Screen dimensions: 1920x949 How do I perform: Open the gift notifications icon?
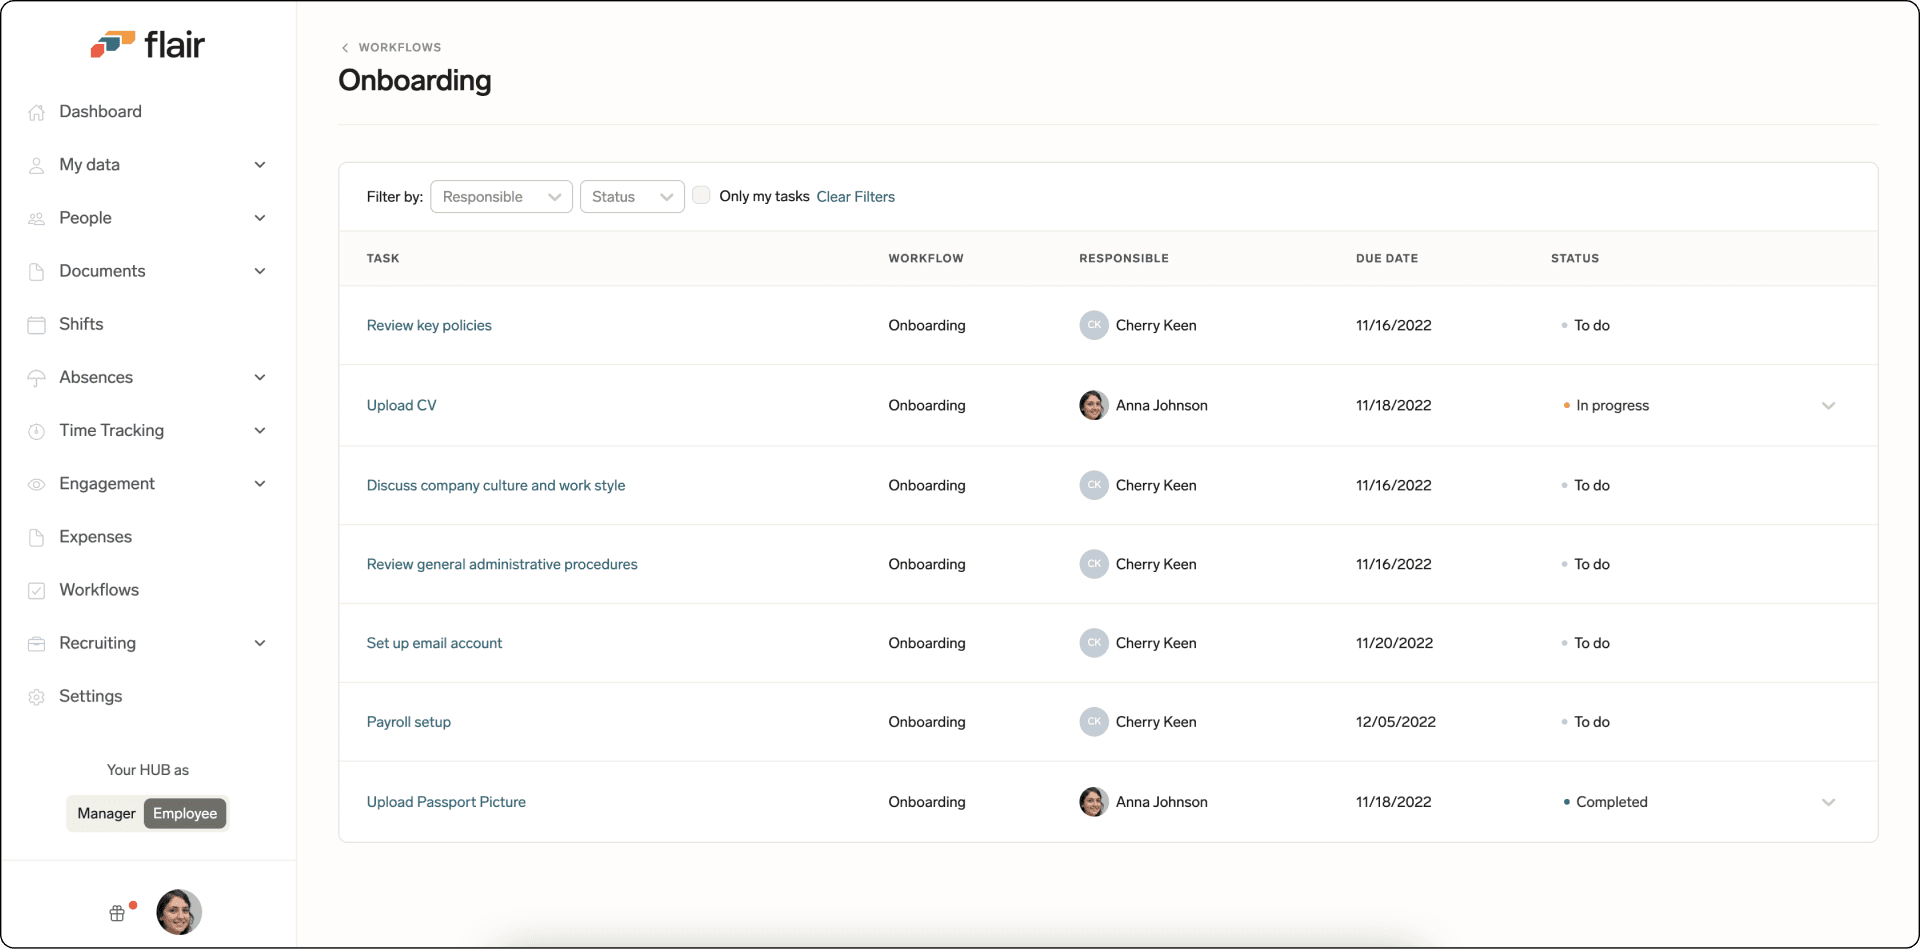(117, 912)
